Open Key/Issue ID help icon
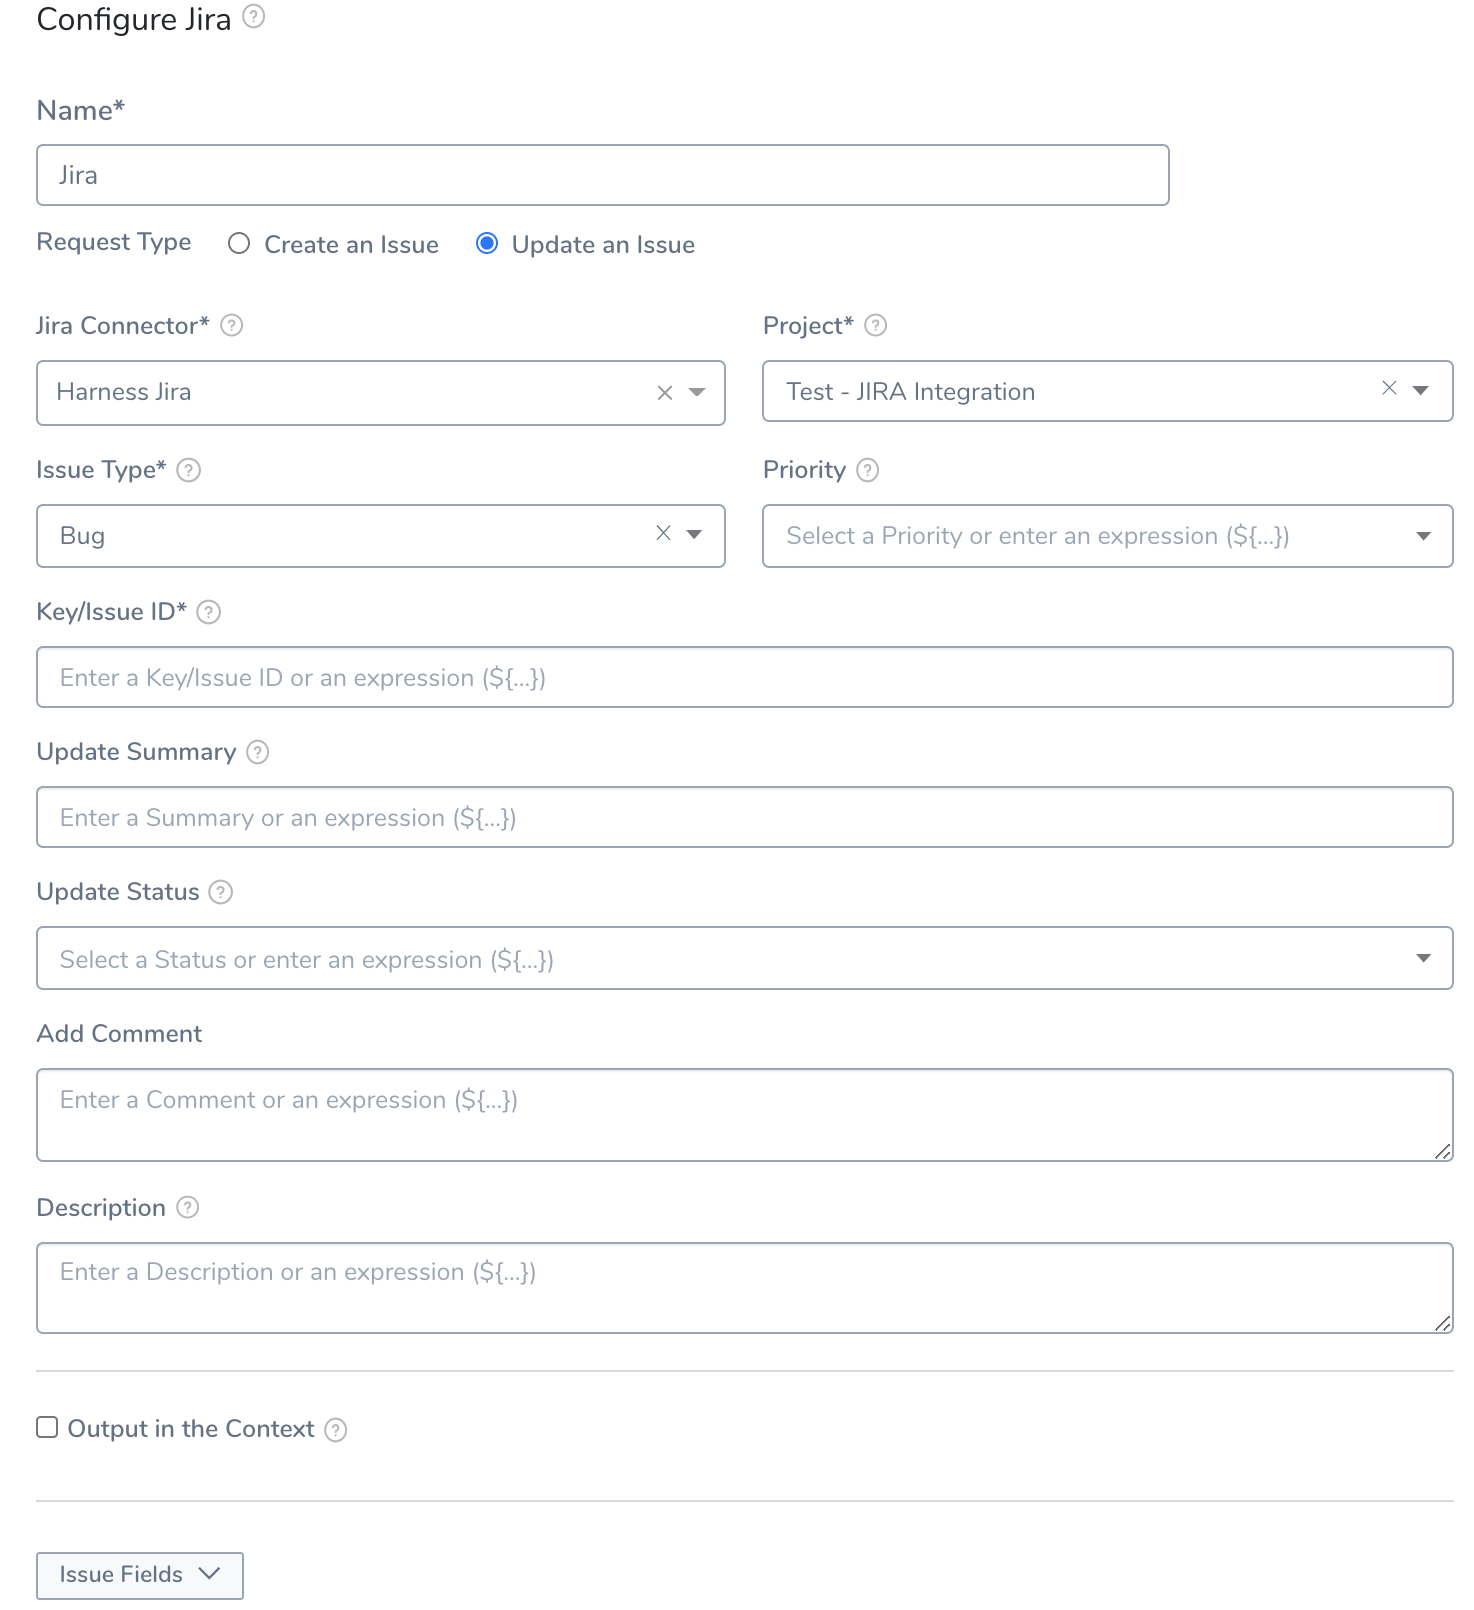This screenshot has width=1474, height=1610. click(x=209, y=612)
